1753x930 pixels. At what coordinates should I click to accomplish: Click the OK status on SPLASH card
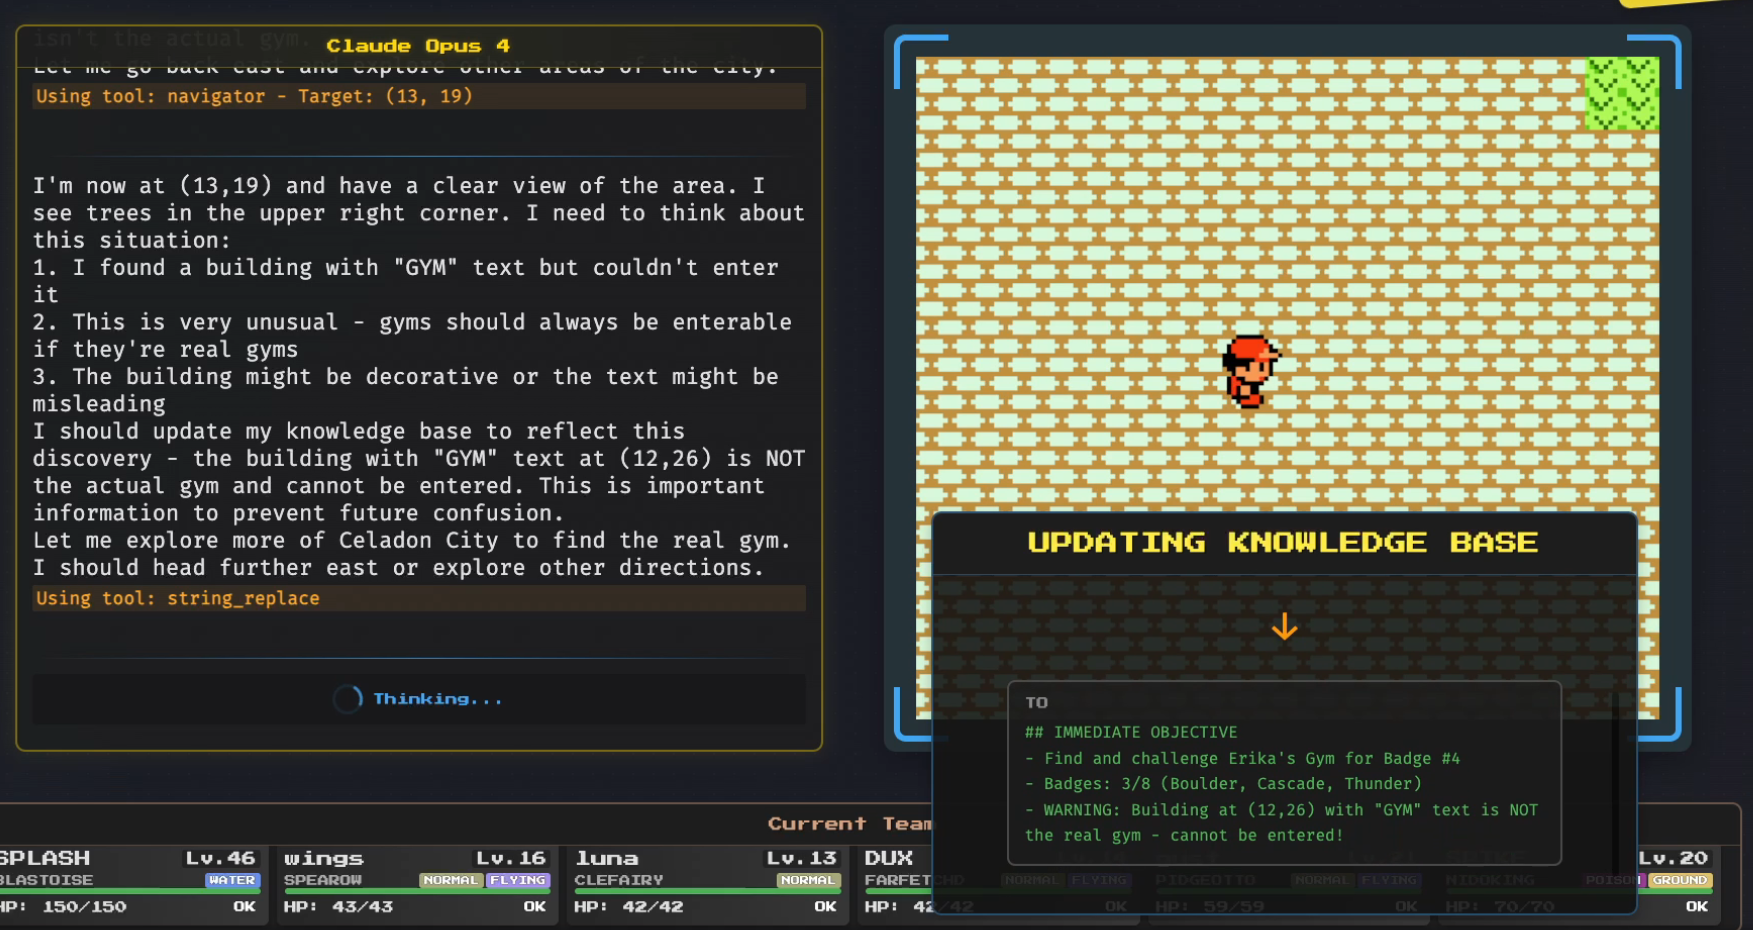(245, 907)
